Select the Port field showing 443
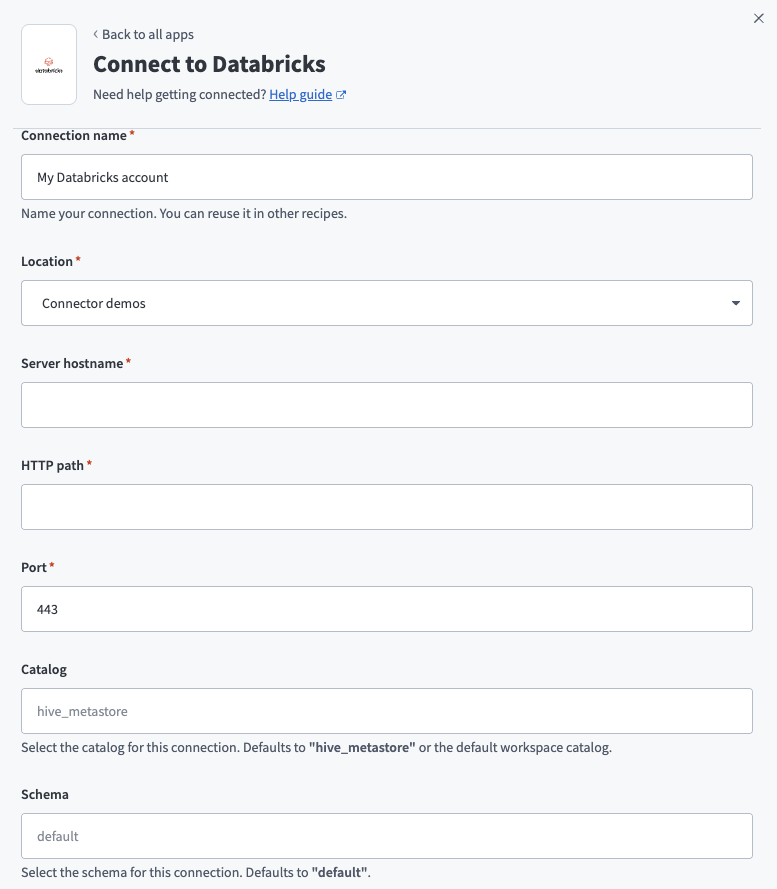This screenshot has height=889, width=777. tap(387, 609)
